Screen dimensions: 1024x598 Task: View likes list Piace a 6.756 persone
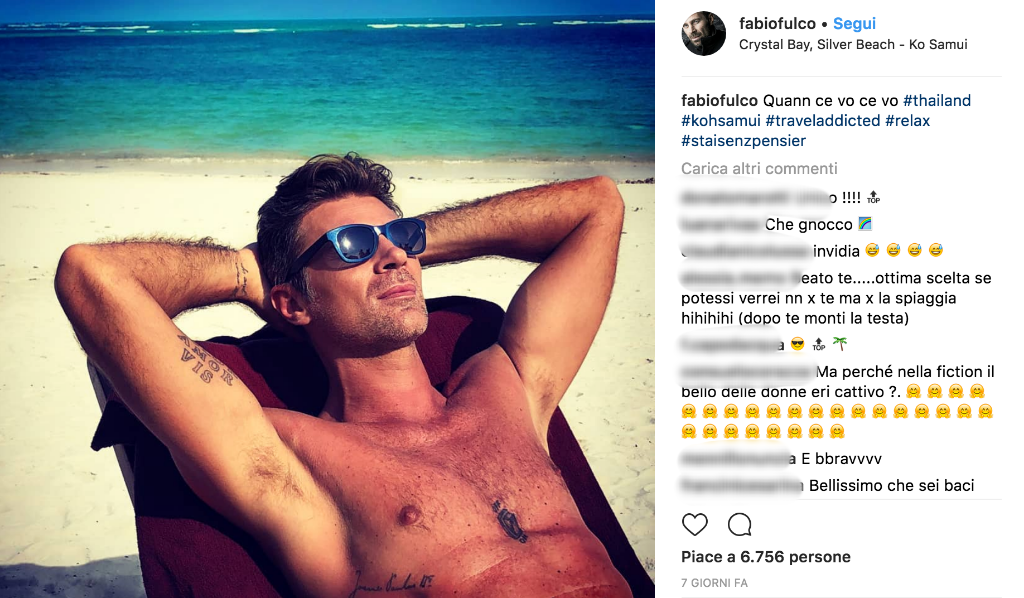766,557
